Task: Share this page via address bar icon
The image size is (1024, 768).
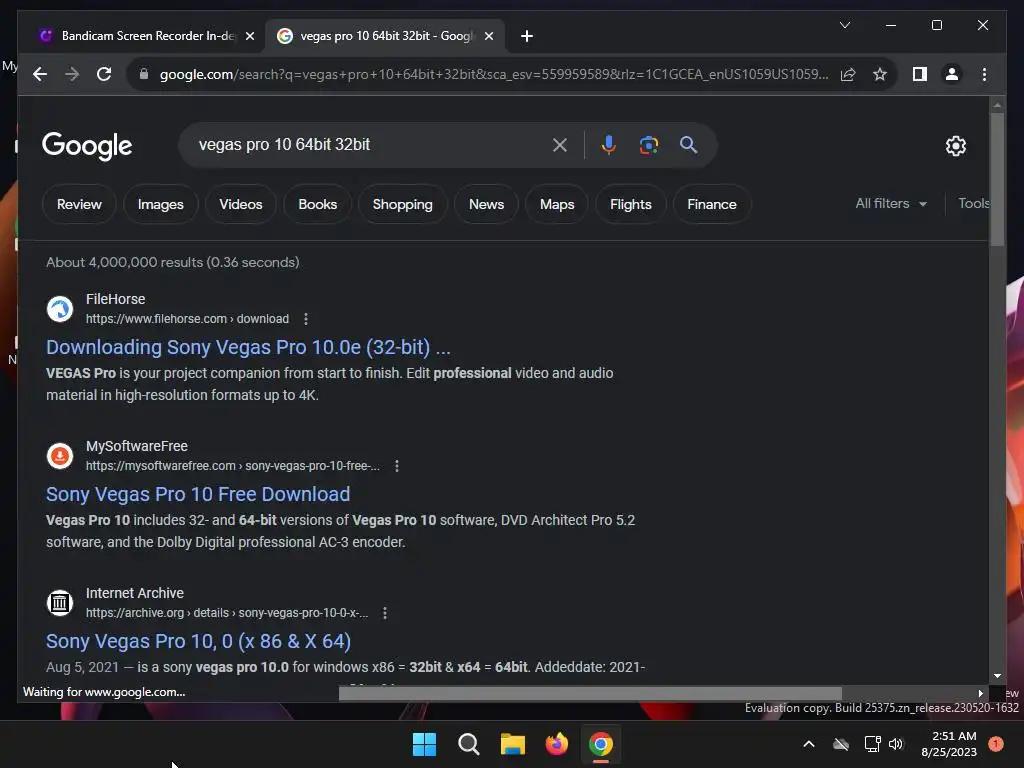Action: click(848, 74)
